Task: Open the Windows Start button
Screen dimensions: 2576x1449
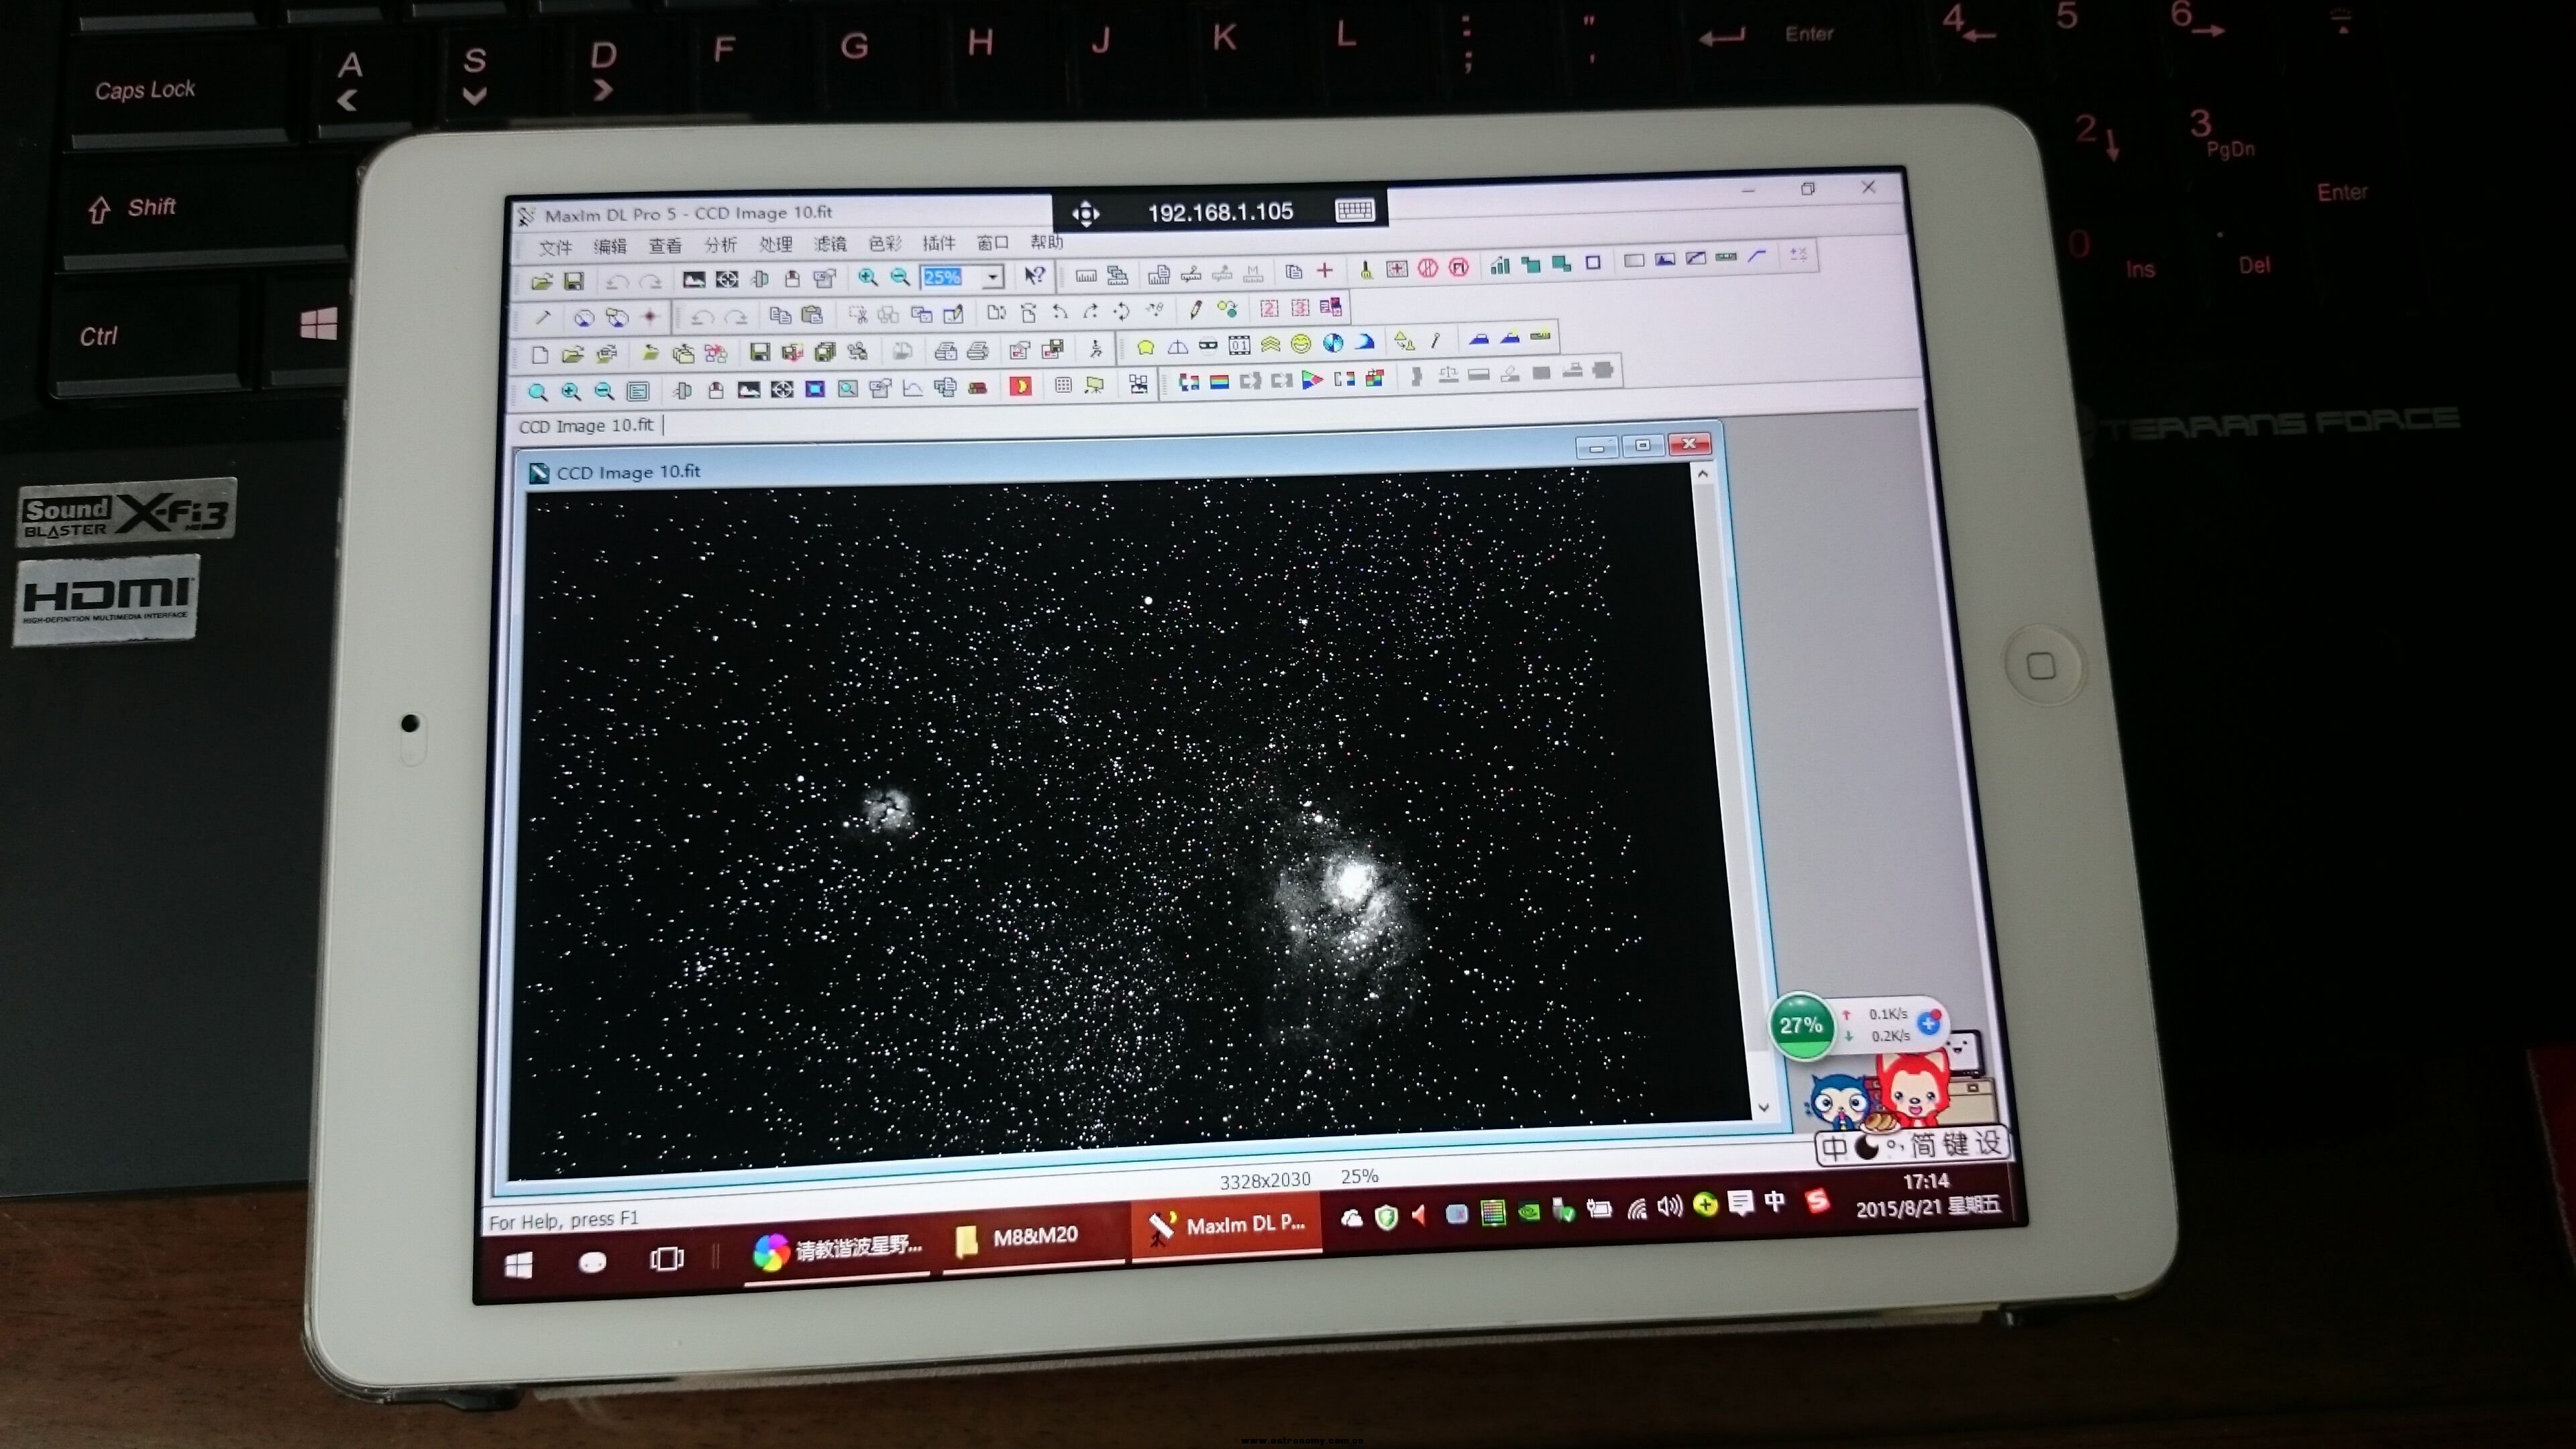Action: [519, 1266]
